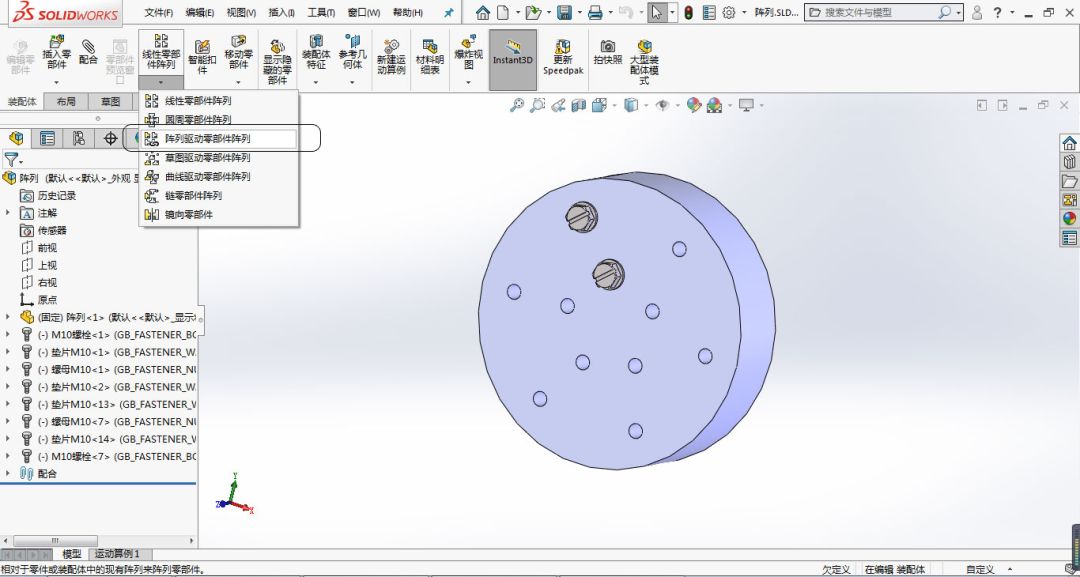Open Insert Component dropdown arrow
The width and height of the screenshot is (1080, 577).
click(x=56, y=82)
